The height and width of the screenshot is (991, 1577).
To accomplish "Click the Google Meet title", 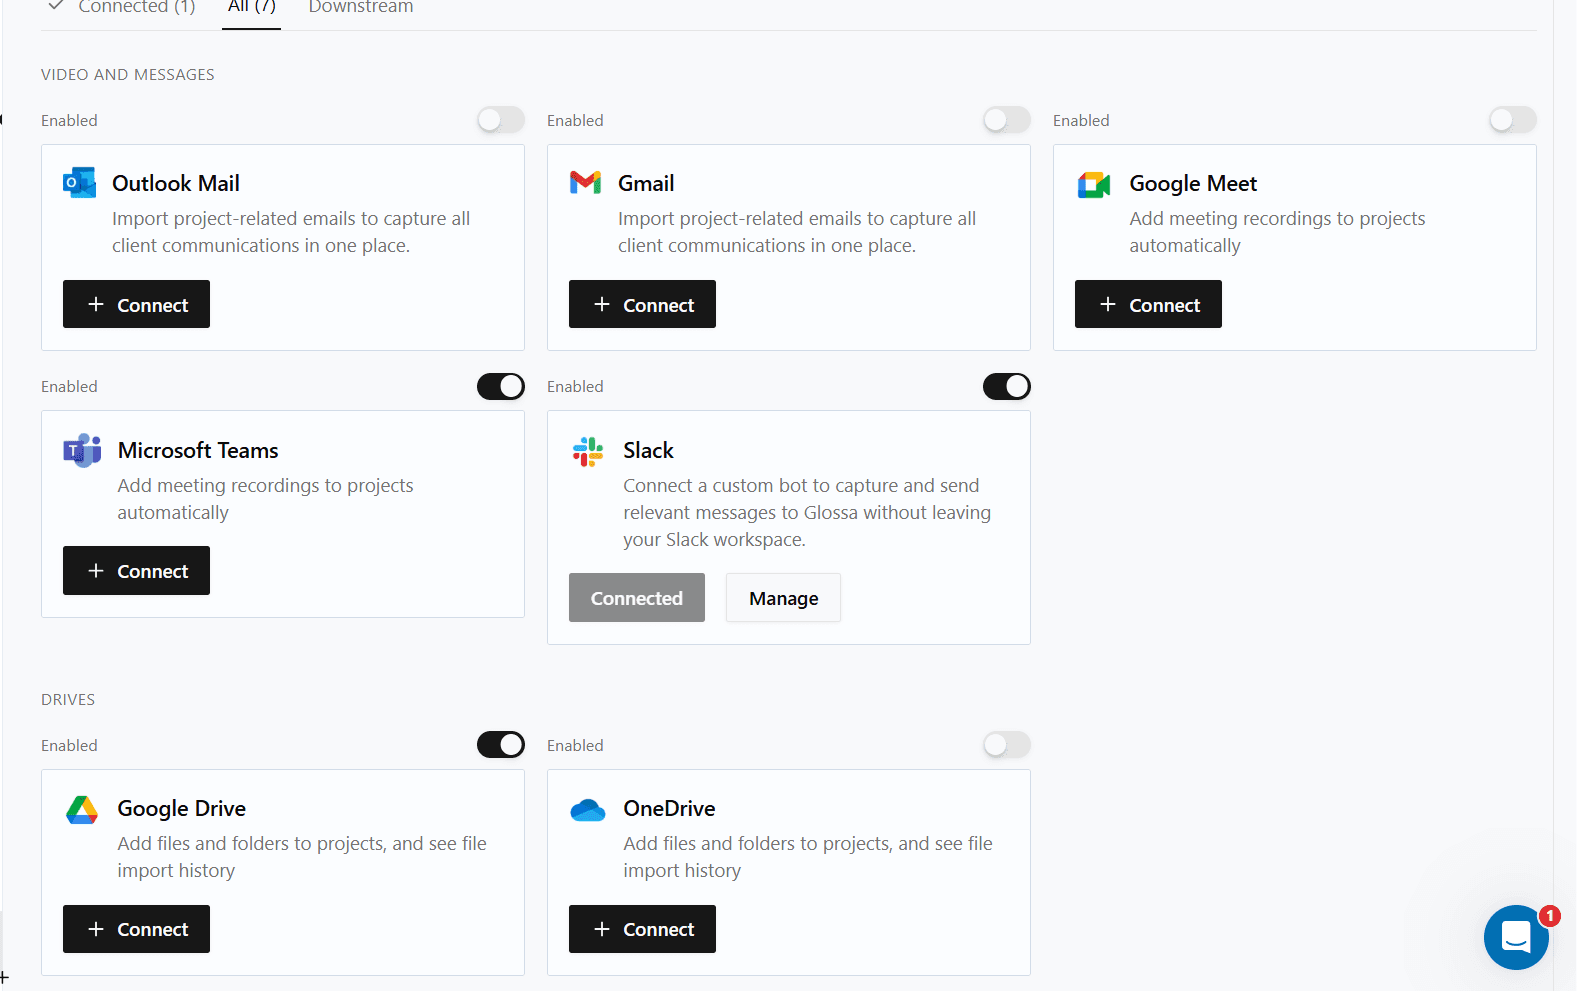I will [x=1193, y=183].
